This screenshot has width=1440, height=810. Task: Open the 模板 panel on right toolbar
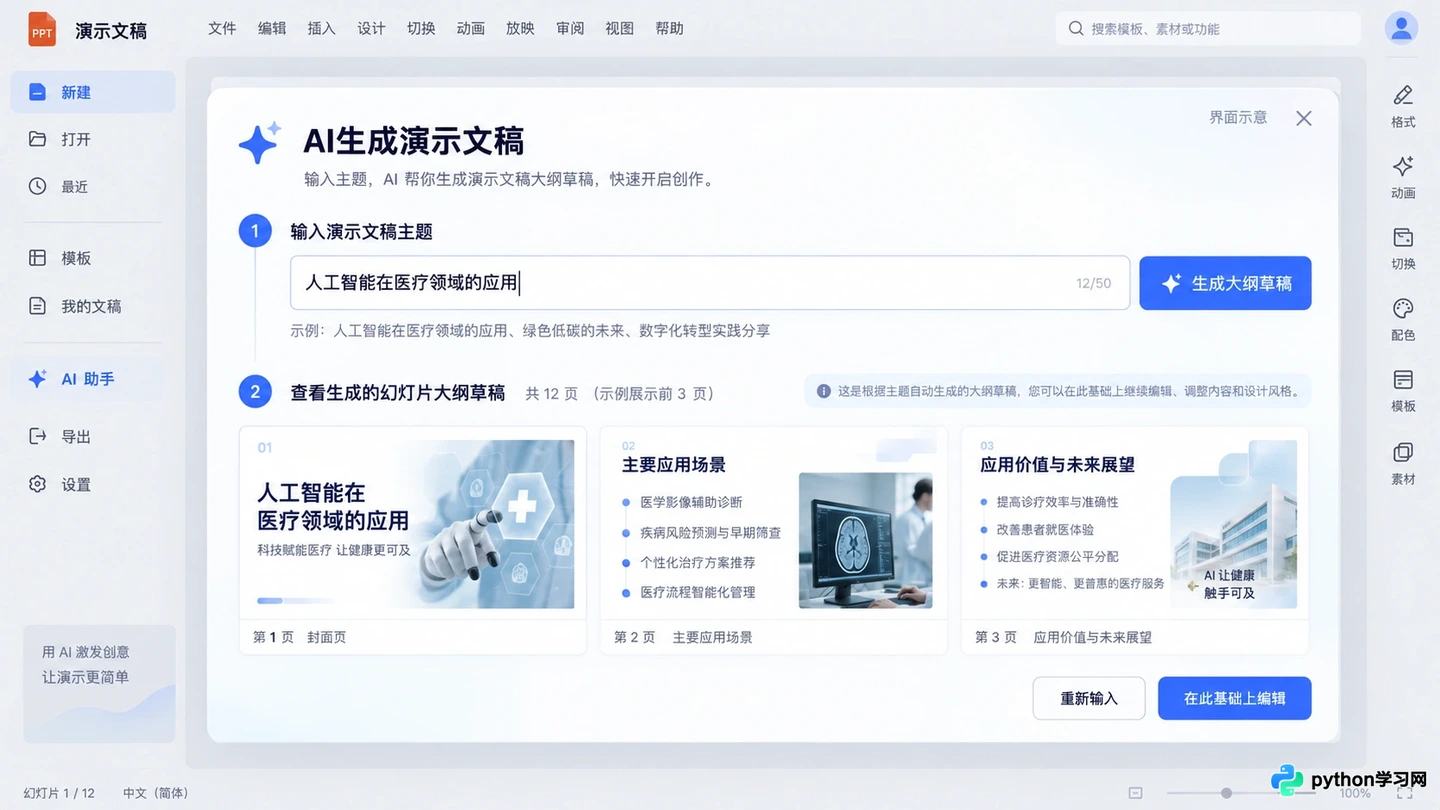click(x=1403, y=390)
